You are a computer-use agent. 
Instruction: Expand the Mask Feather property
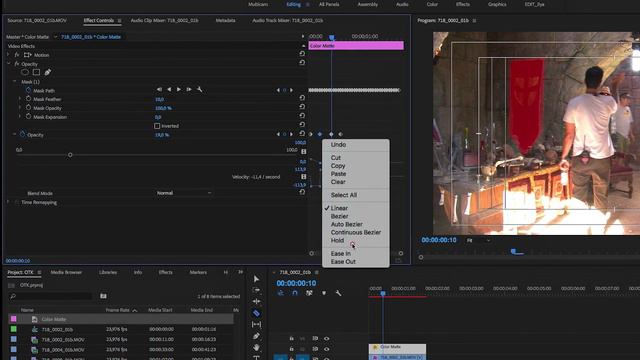pos(20,99)
